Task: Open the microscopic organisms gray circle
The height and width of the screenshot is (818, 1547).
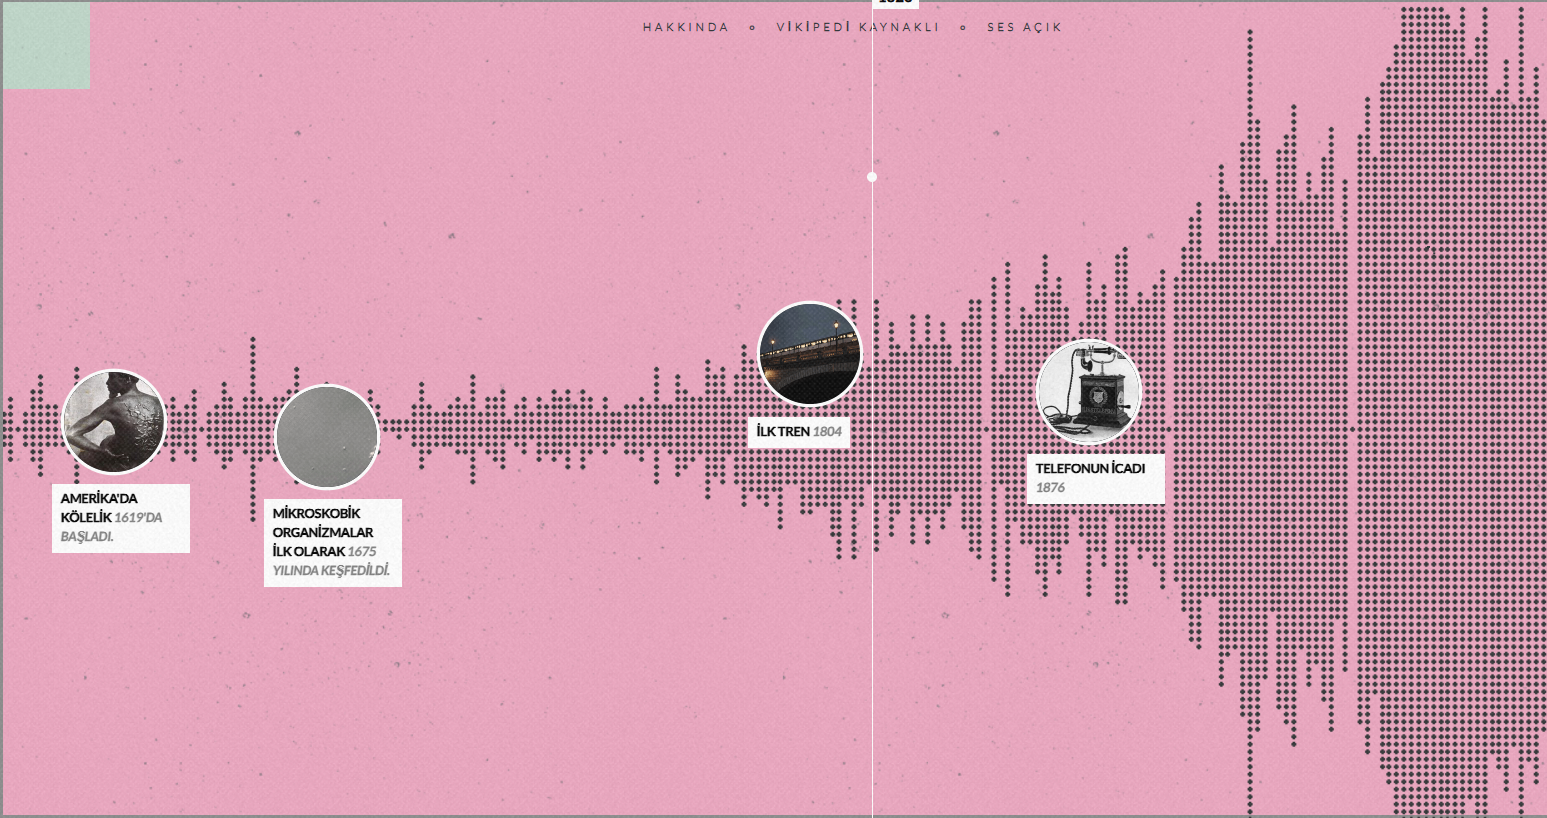Action: click(327, 437)
